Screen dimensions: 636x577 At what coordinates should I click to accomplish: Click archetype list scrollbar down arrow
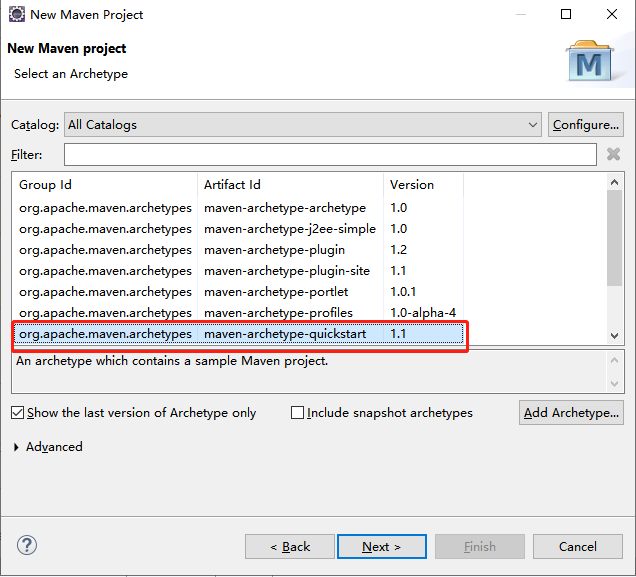(x=615, y=336)
